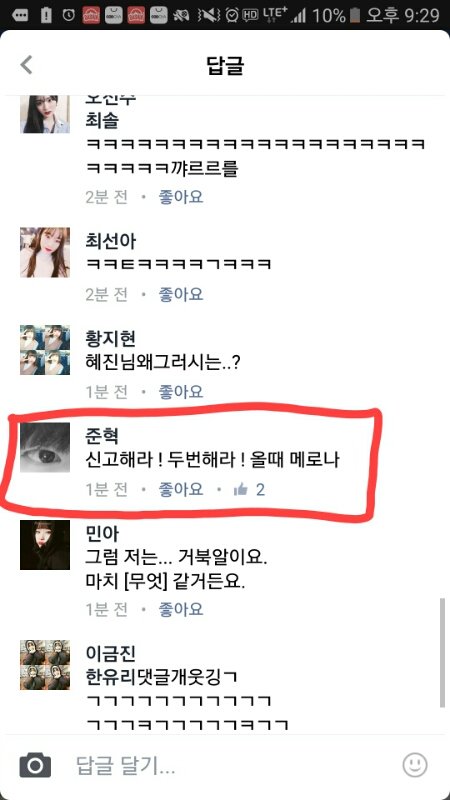Tap the thumbs-up count on 준혁's comment
The width and height of the screenshot is (450, 800).
coord(249,490)
